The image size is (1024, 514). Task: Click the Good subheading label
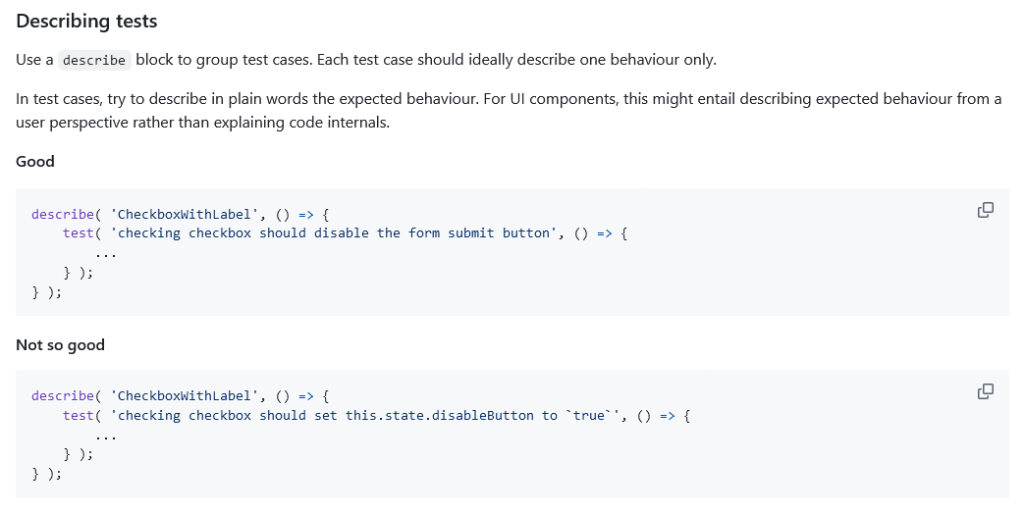pyautogui.click(x=35, y=162)
